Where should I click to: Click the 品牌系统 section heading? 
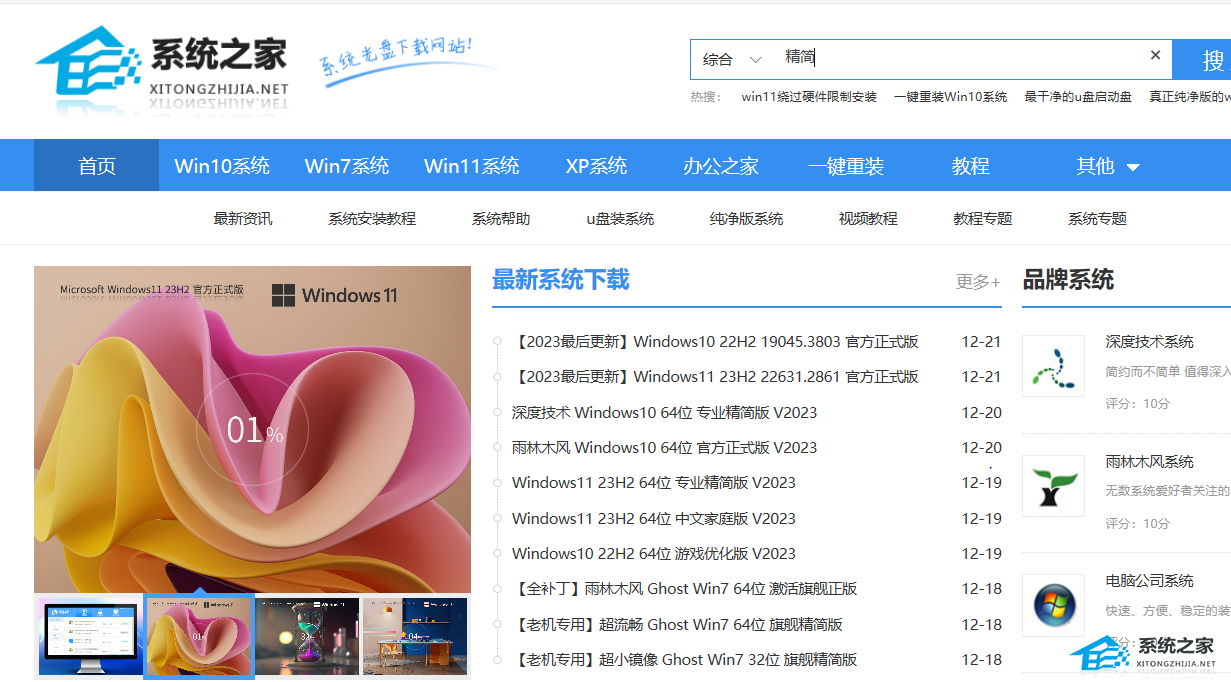tap(1068, 280)
